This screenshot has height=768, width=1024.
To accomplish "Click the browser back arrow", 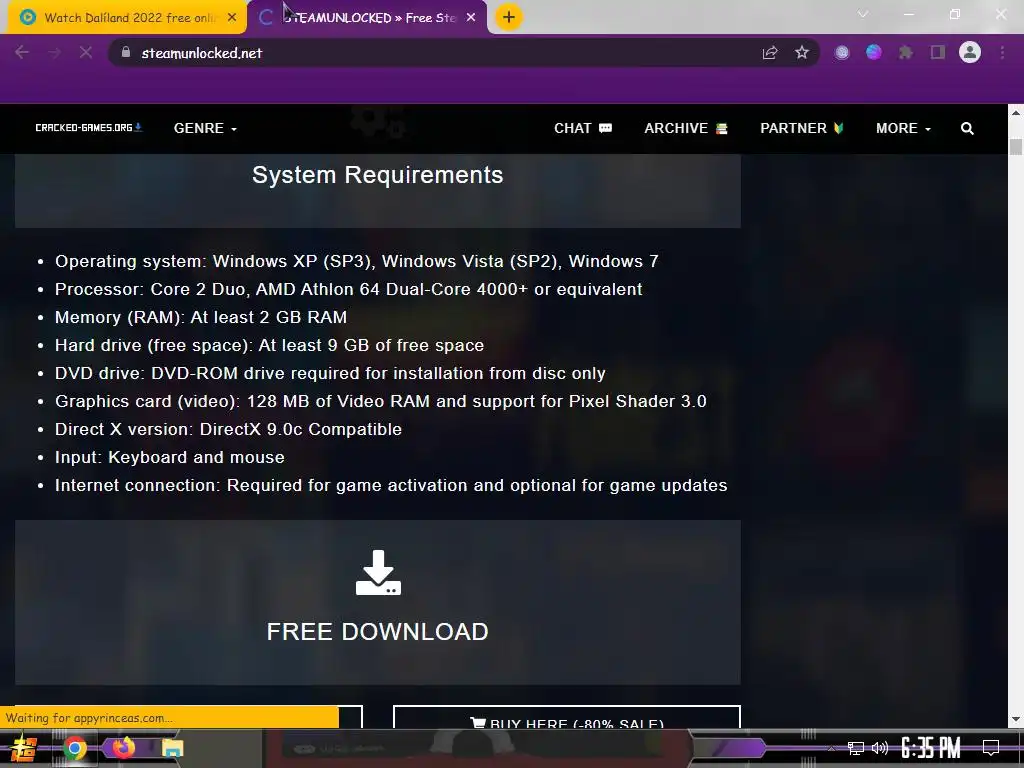I will [22, 52].
